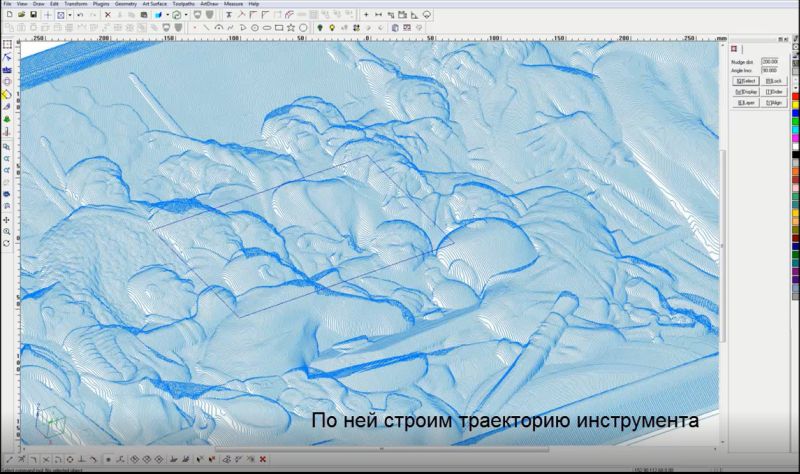Click the Open folder icon

(21, 16)
